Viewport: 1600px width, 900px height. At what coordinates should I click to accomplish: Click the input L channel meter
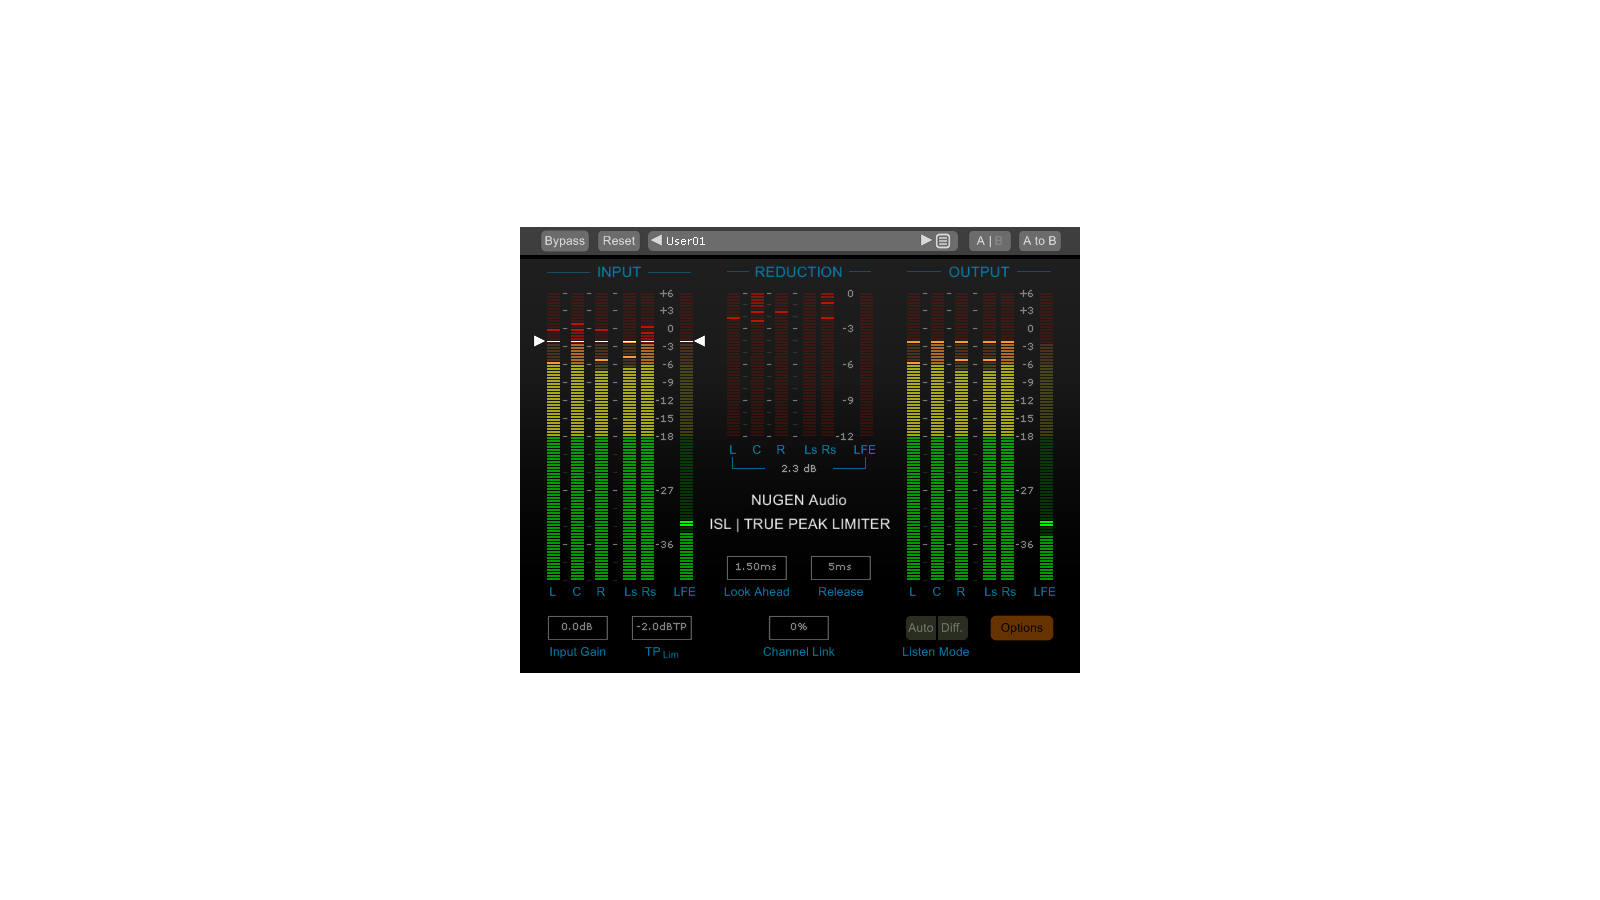553,436
